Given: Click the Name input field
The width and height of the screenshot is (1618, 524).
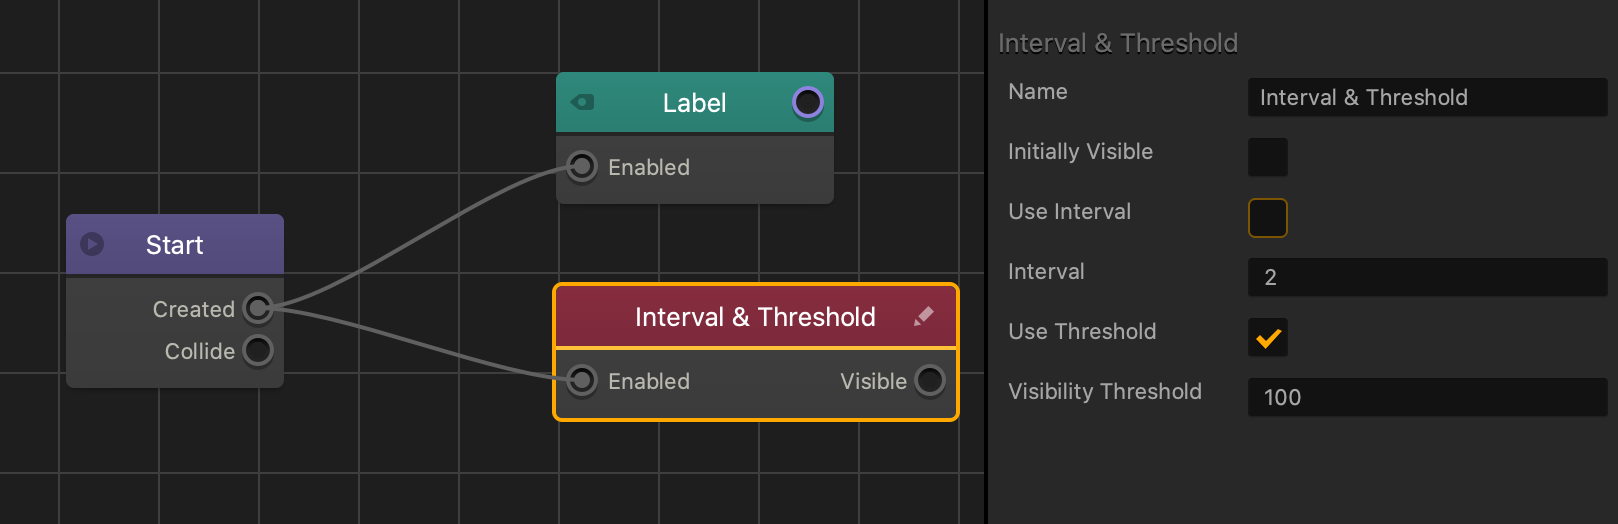Looking at the screenshot, I should pyautogui.click(x=1426, y=97).
